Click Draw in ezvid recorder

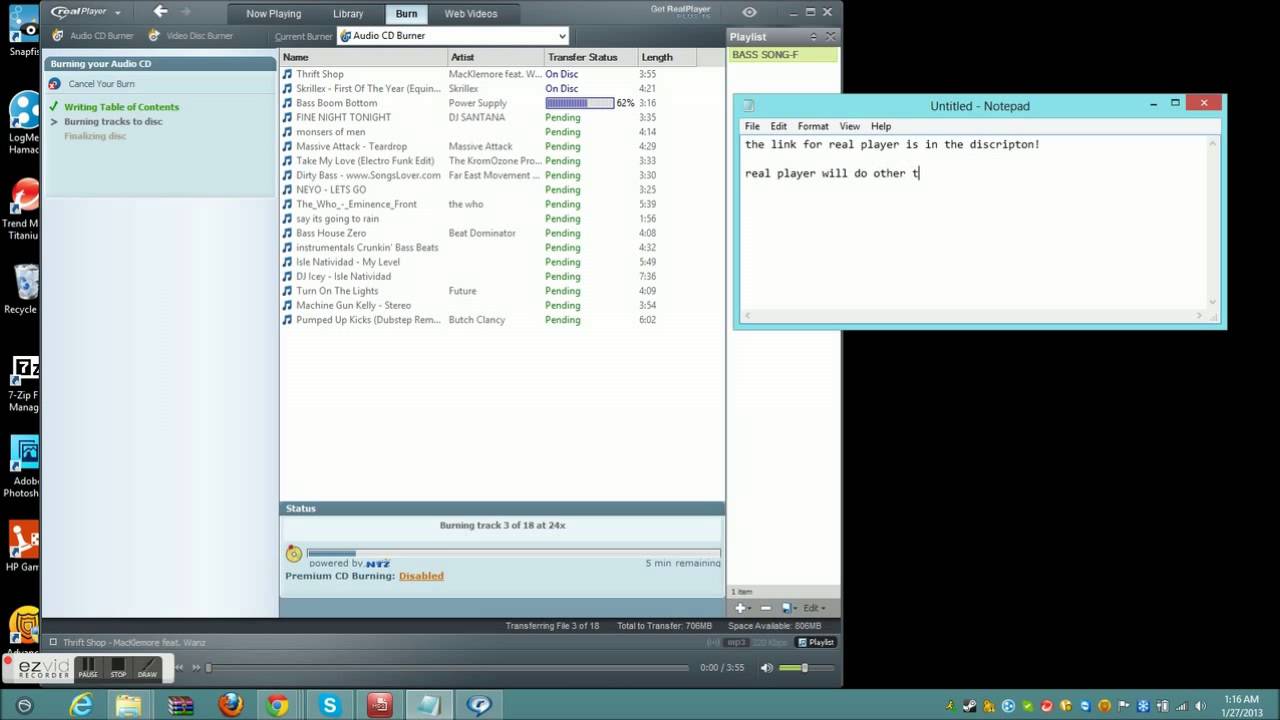pos(147,668)
